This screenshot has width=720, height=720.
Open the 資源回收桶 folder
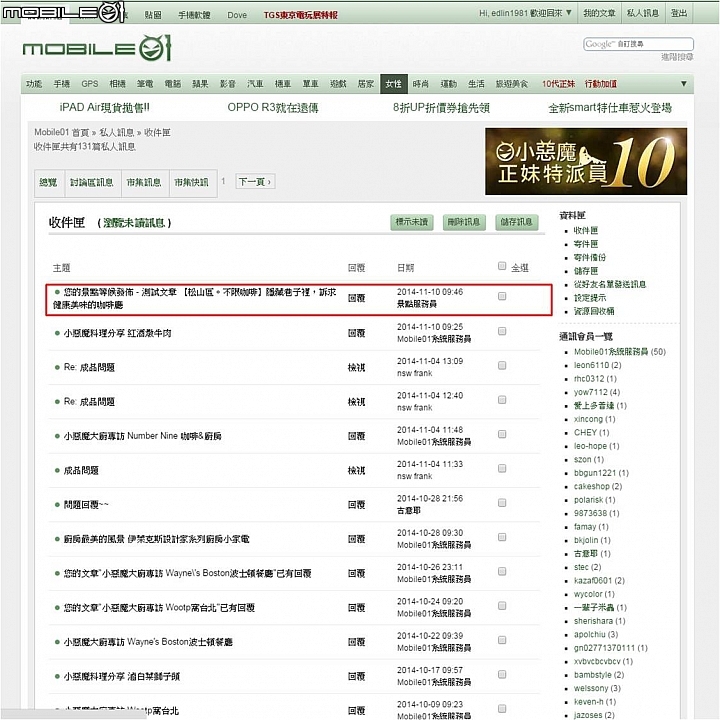[x=594, y=311]
